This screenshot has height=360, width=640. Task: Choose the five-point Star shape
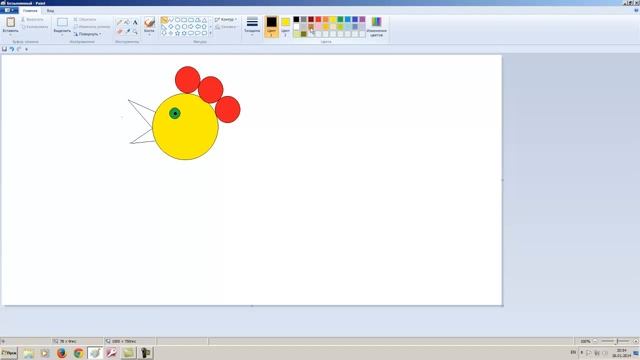178,33
